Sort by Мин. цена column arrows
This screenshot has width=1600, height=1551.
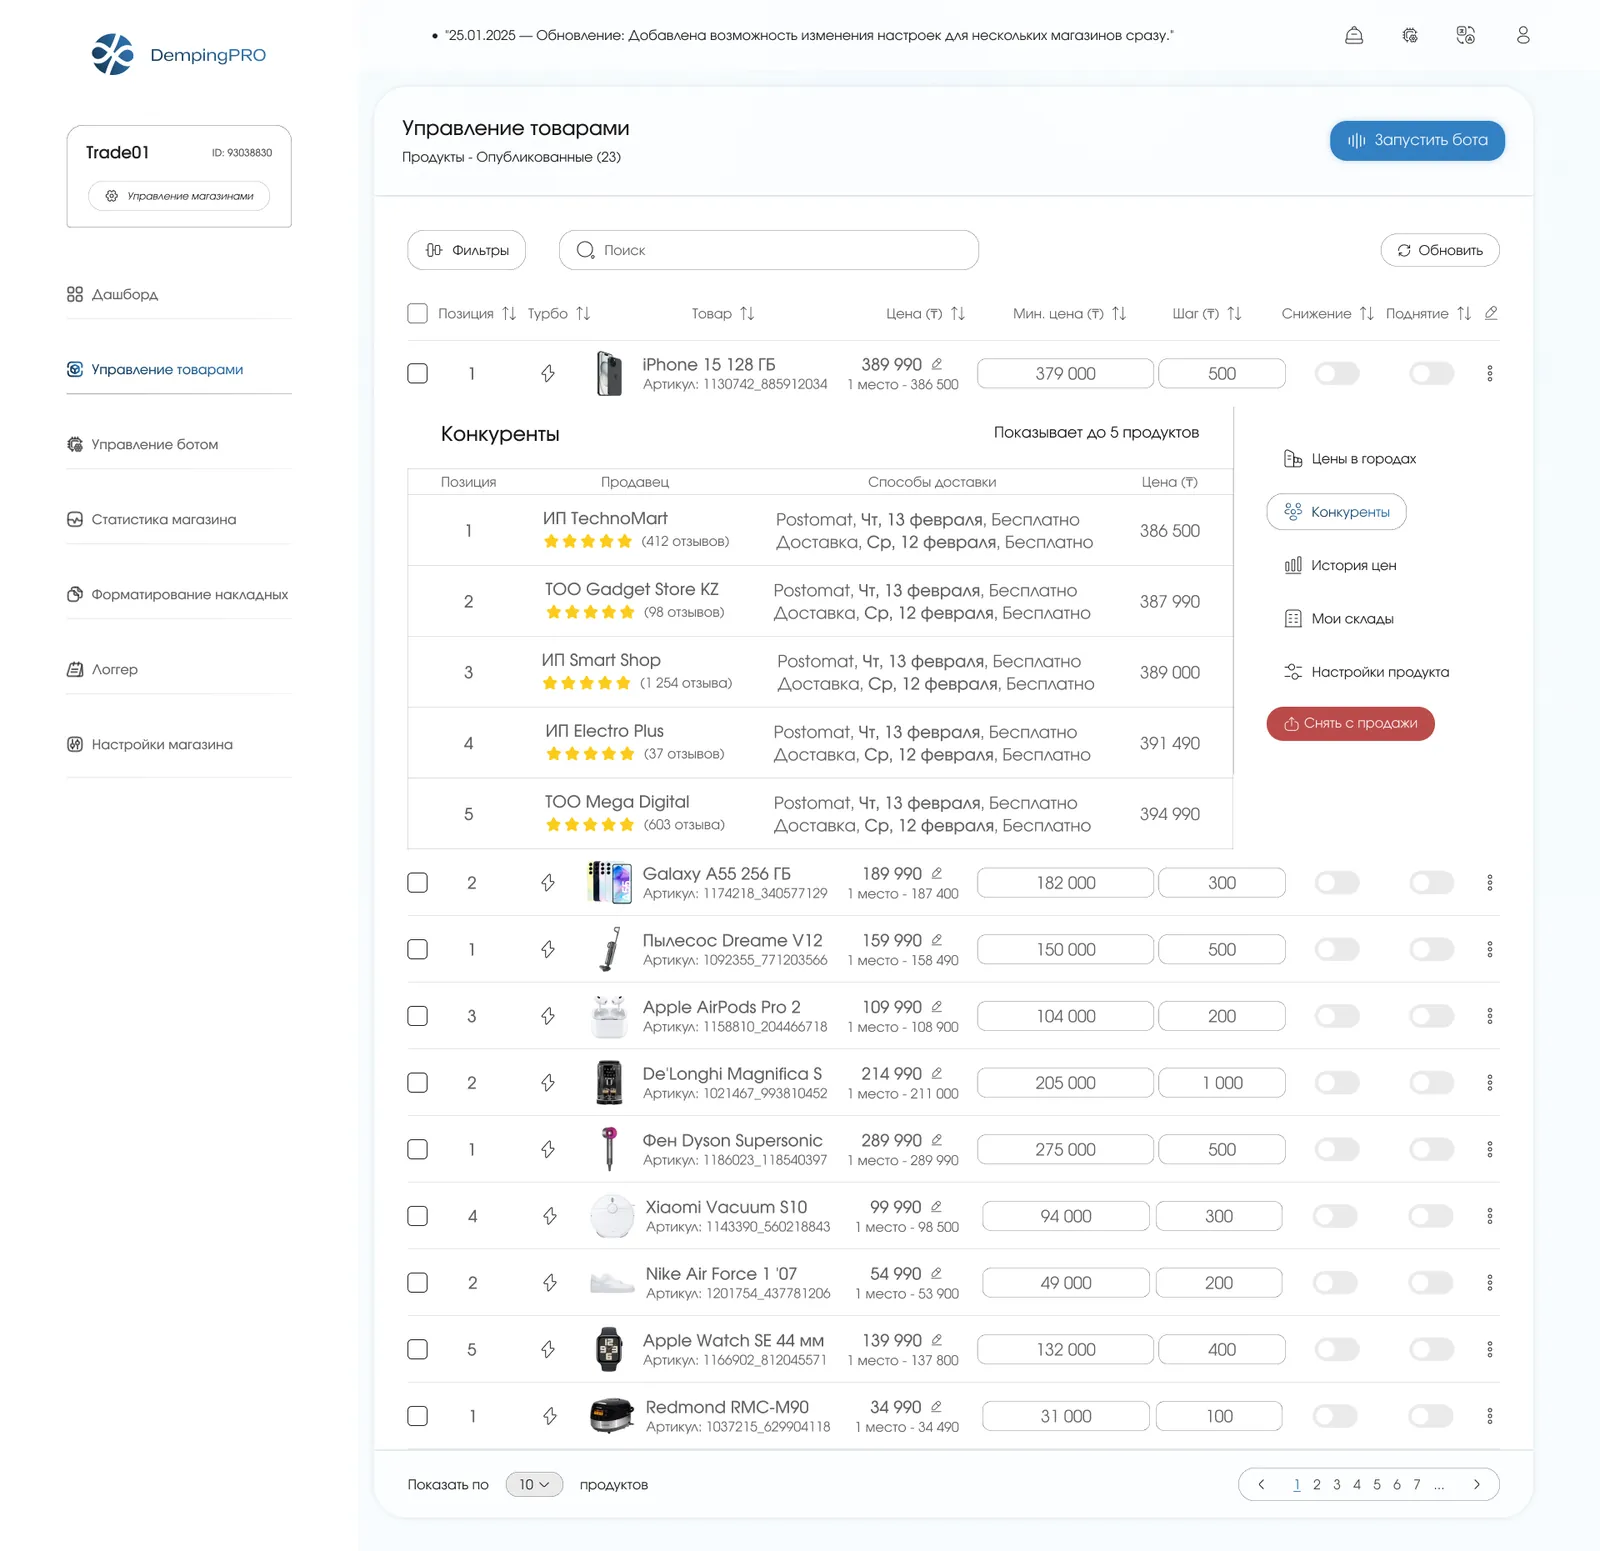tap(1119, 314)
